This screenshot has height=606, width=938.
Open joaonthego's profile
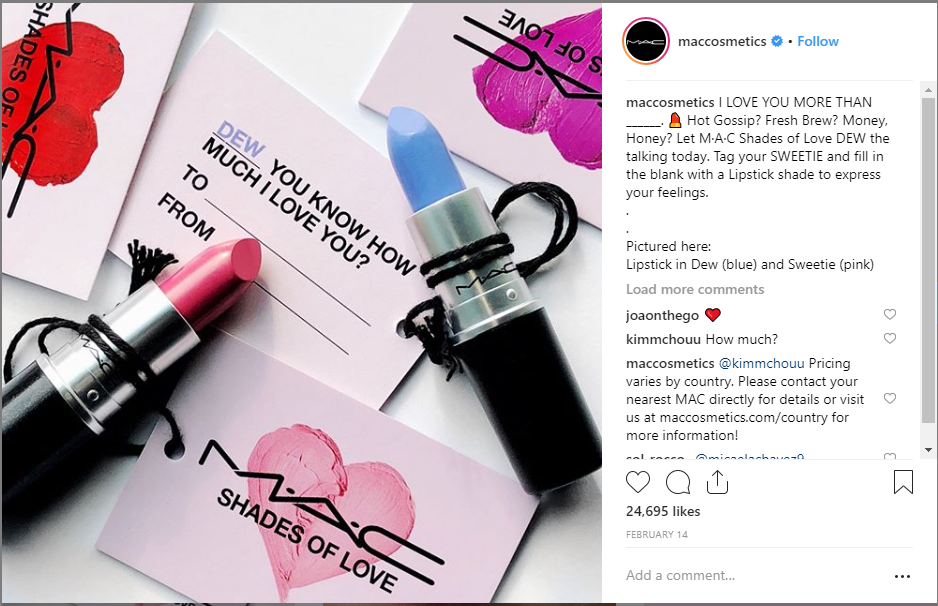(x=662, y=315)
